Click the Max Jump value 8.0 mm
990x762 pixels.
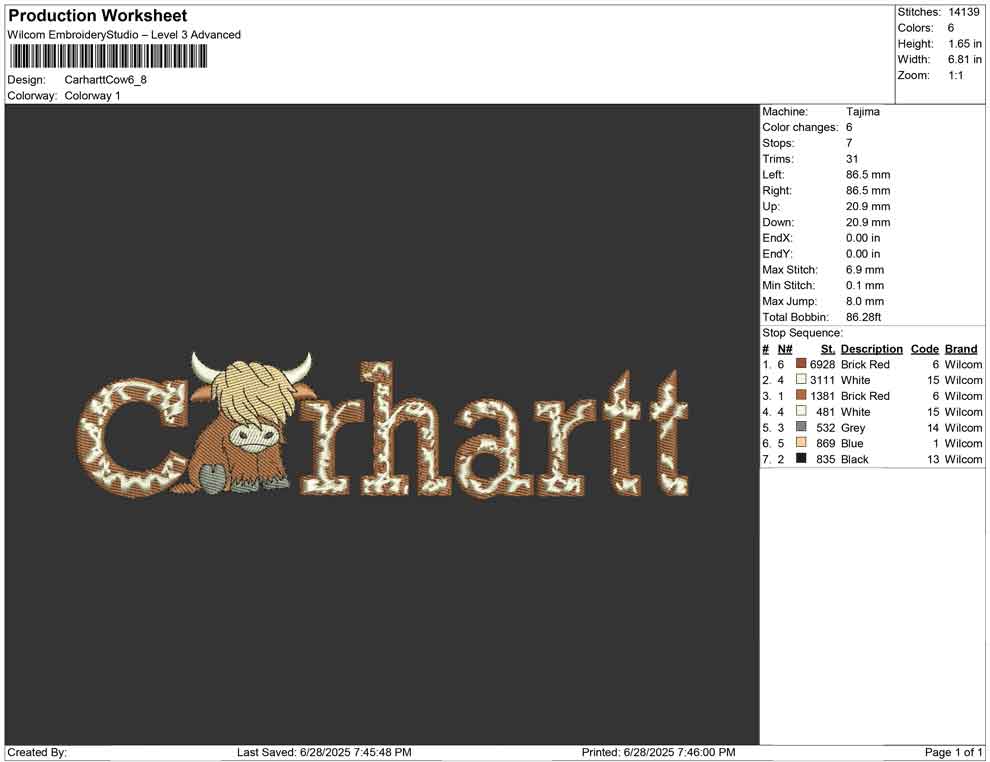pos(865,301)
